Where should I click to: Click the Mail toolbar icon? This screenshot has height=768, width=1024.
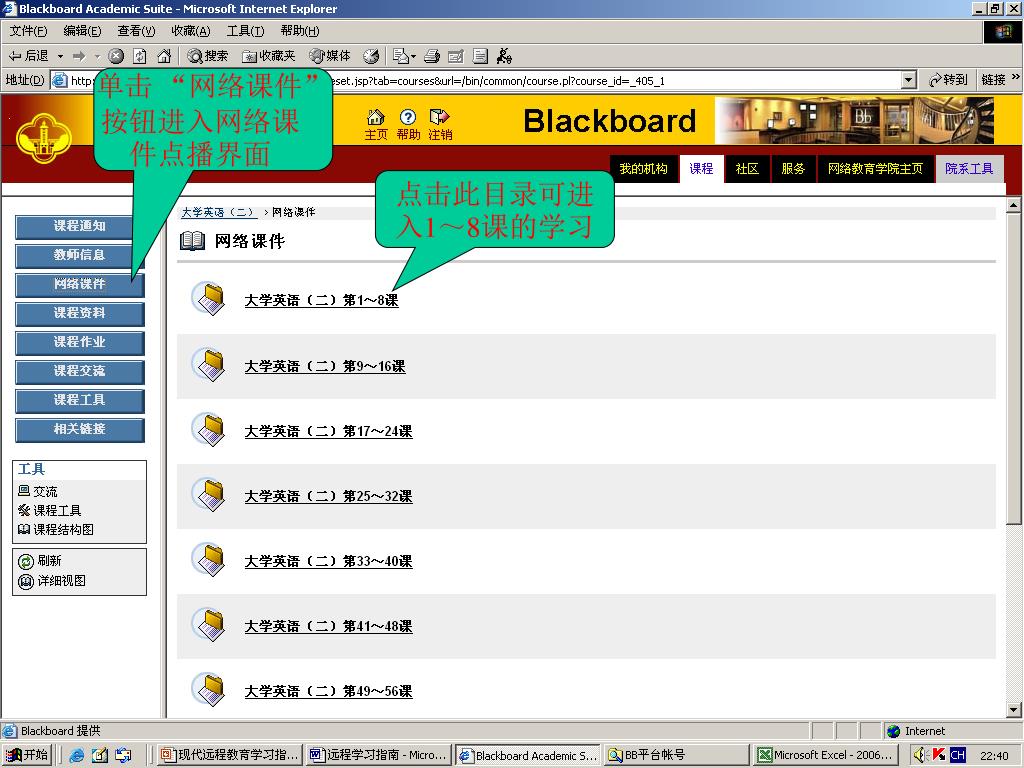[400, 56]
